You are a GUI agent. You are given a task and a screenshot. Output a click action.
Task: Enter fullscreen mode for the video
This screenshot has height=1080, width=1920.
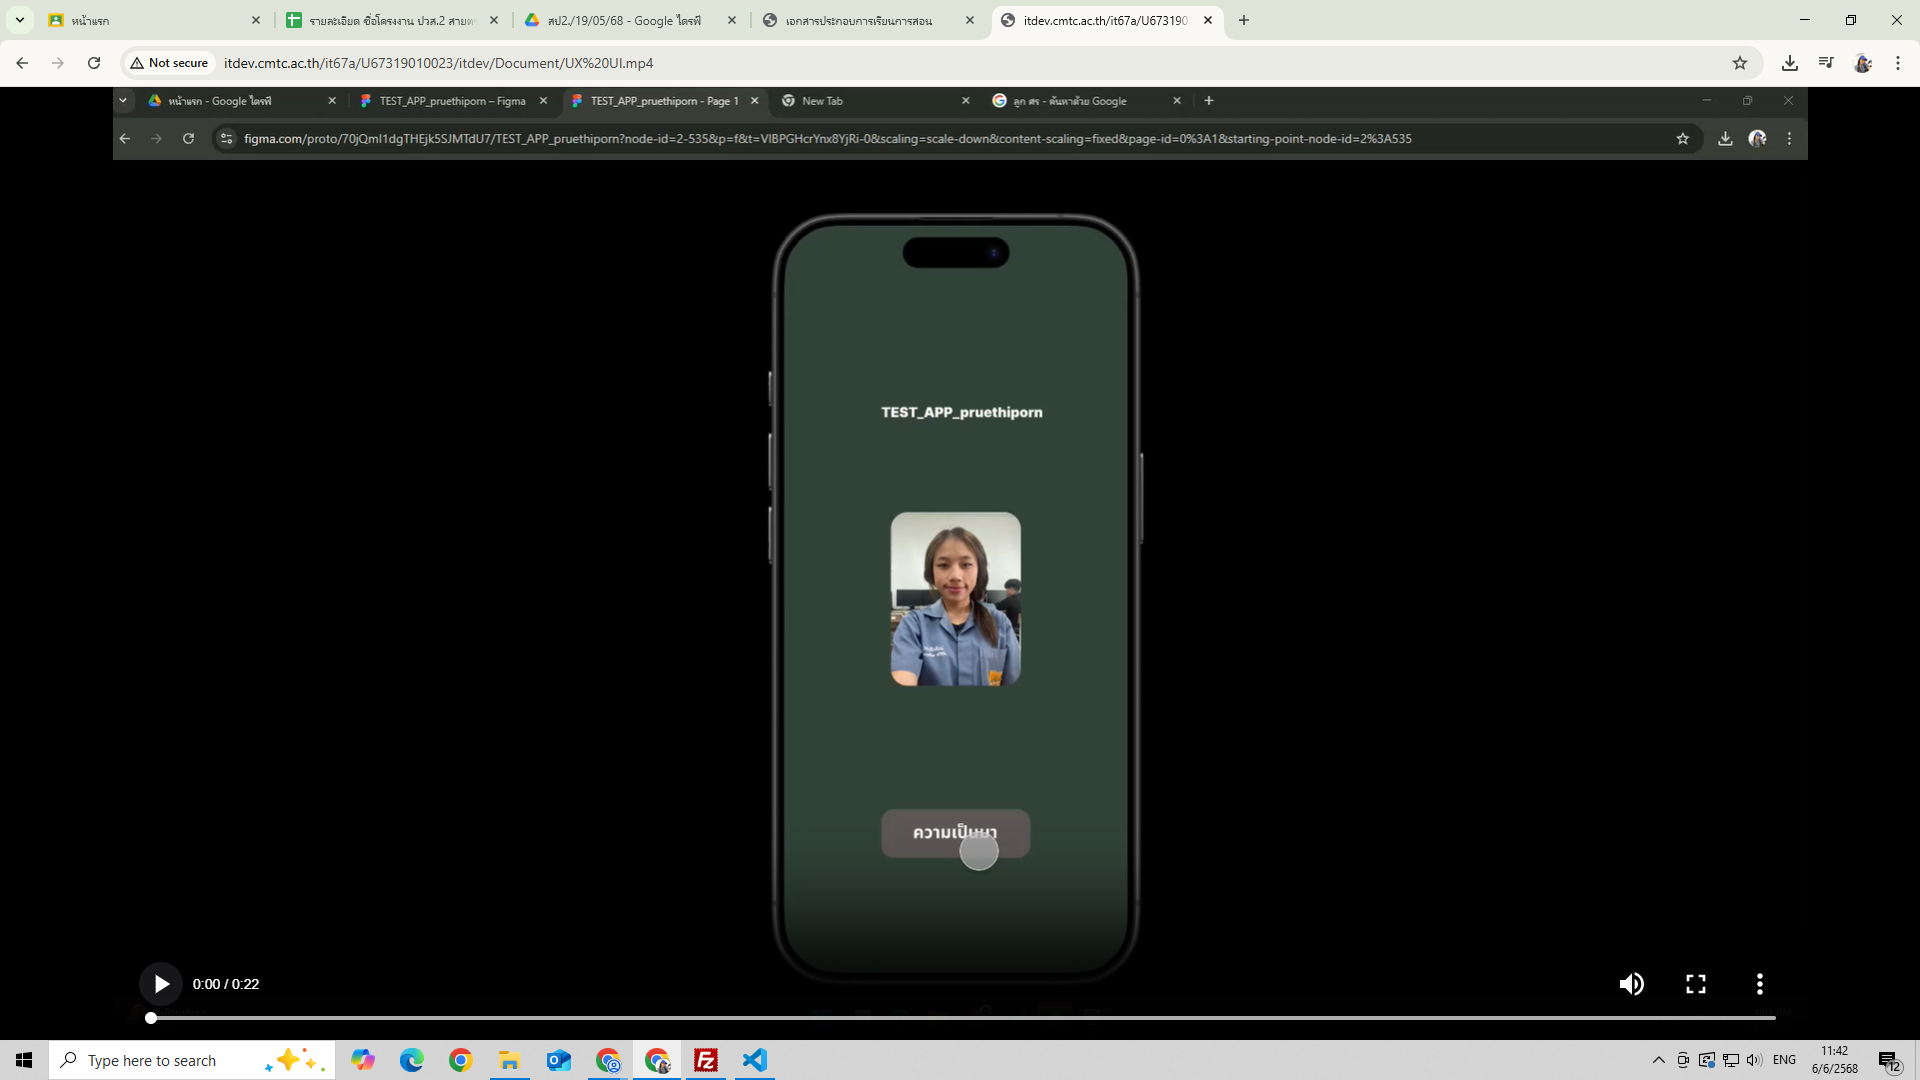click(1696, 984)
